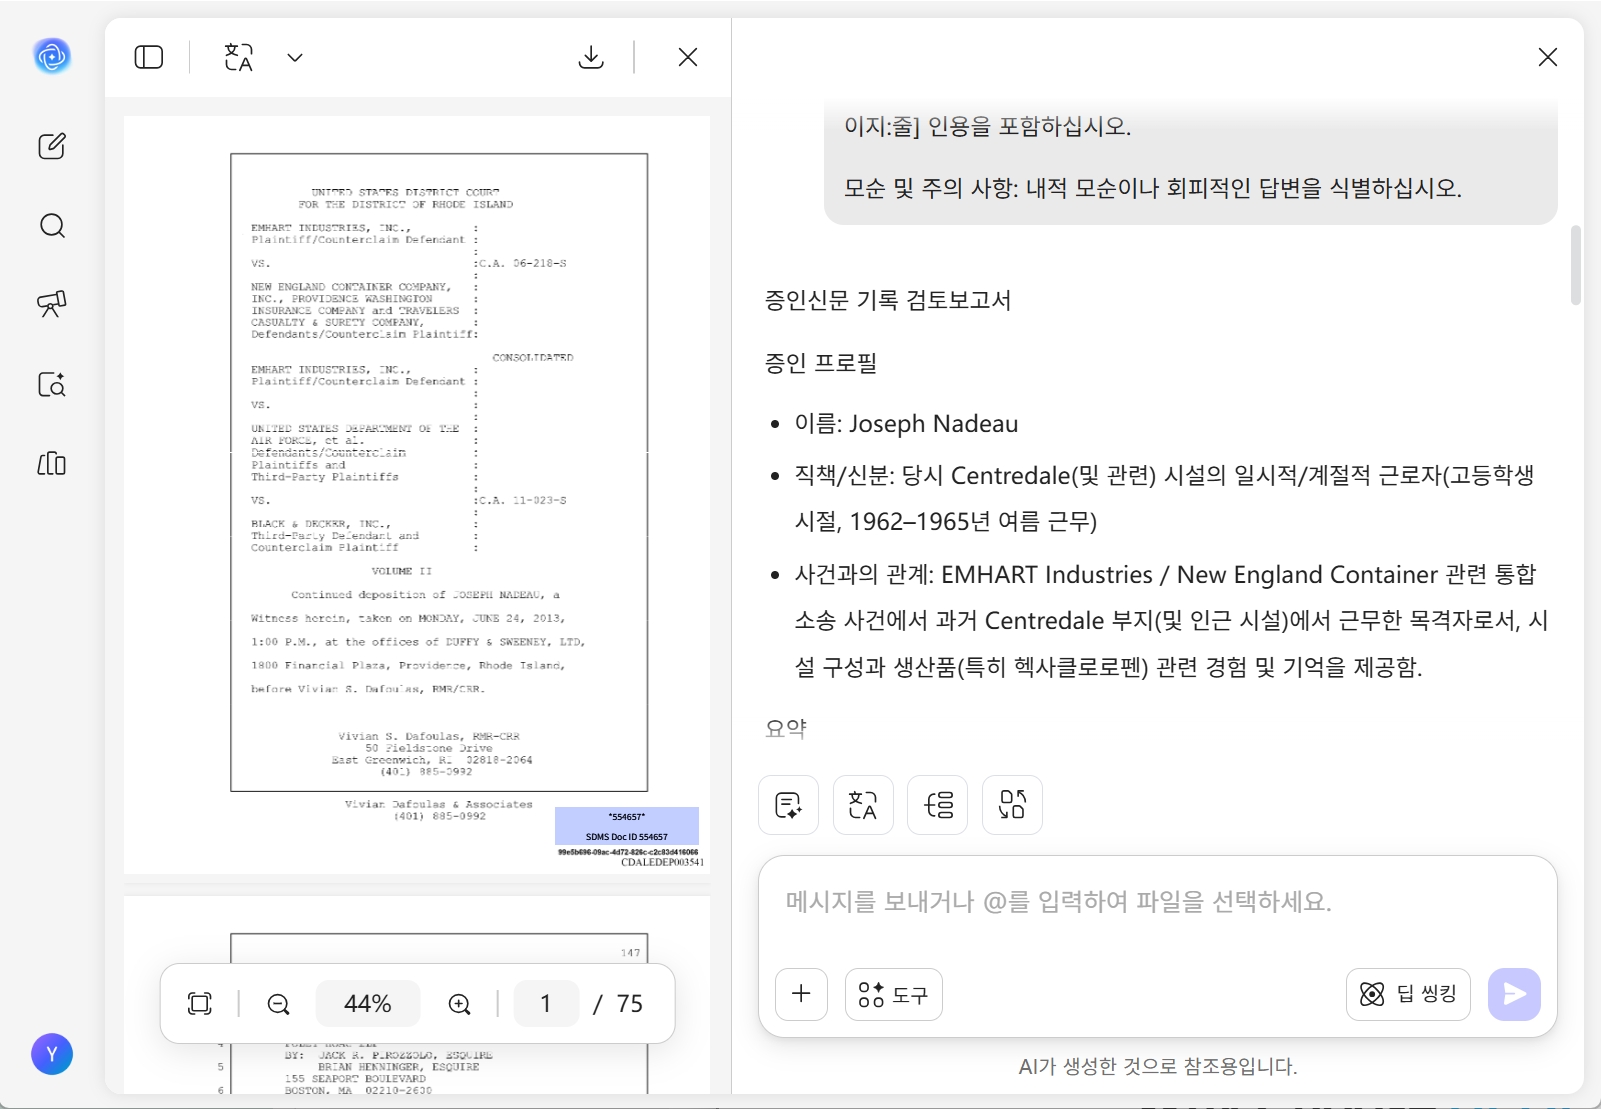The width and height of the screenshot is (1601, 1109).
Task: Toggle the document thumbnail sidebar panel
Action: point(149,57)
